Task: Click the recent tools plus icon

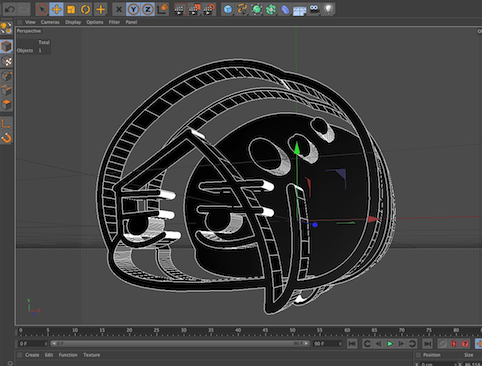Action: 100,9
